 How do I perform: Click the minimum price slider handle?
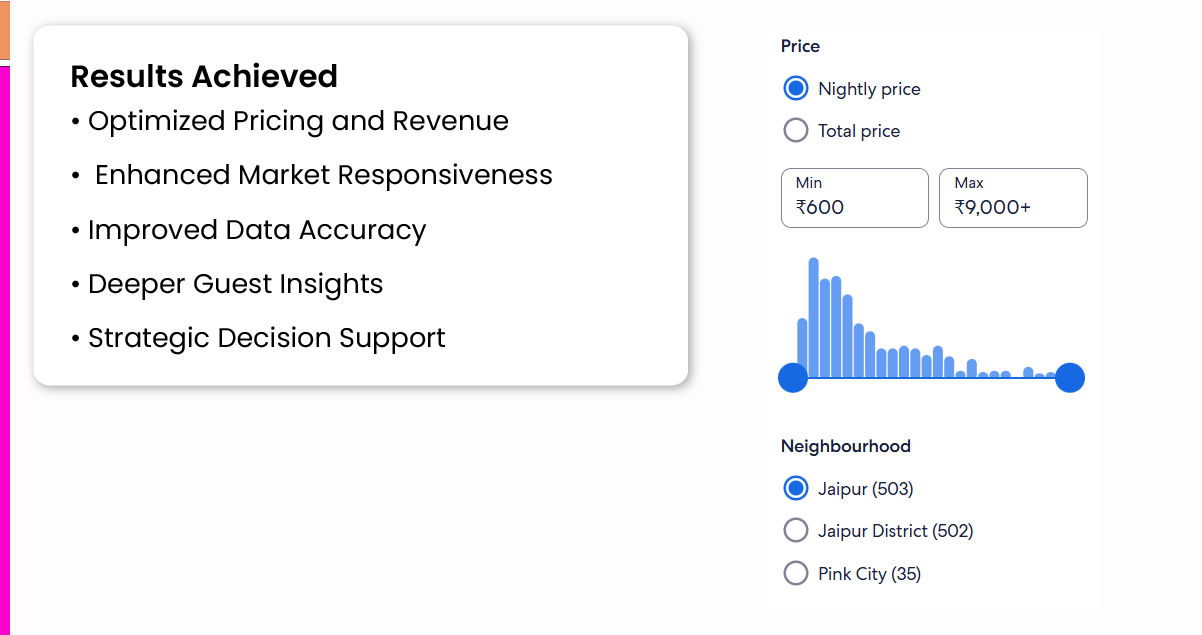pyautogui.click(x=793, y=378)
